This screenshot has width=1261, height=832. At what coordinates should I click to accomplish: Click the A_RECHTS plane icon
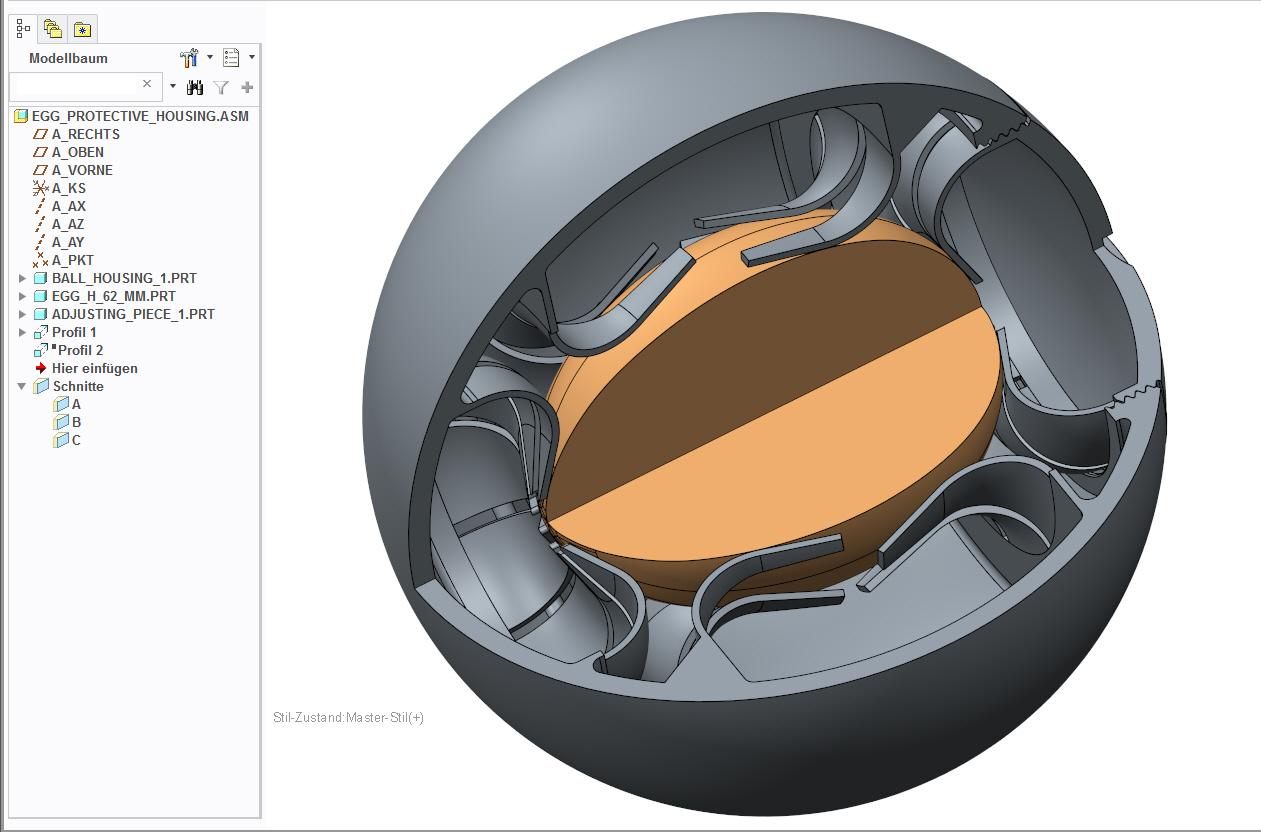[41, 134]
